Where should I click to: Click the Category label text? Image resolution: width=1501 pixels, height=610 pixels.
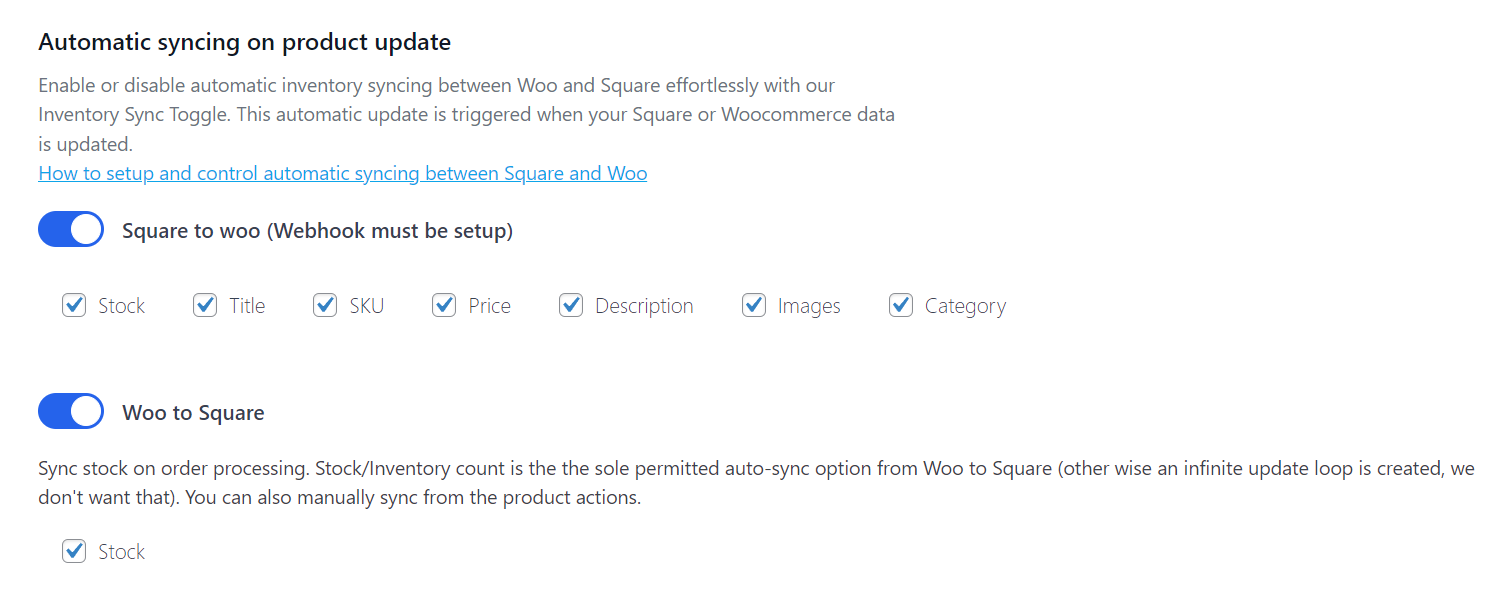click(965, 305)
